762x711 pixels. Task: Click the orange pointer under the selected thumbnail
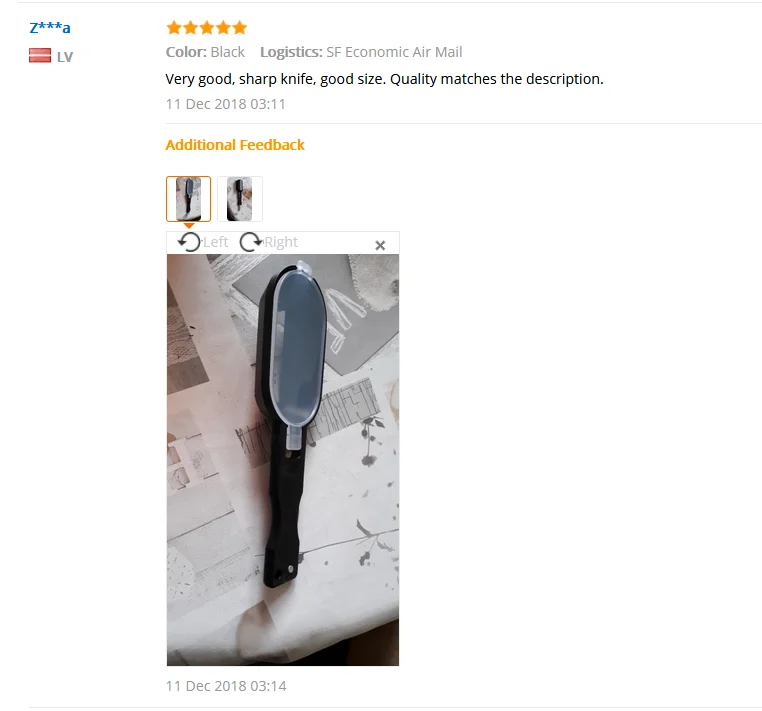(189, 225)
